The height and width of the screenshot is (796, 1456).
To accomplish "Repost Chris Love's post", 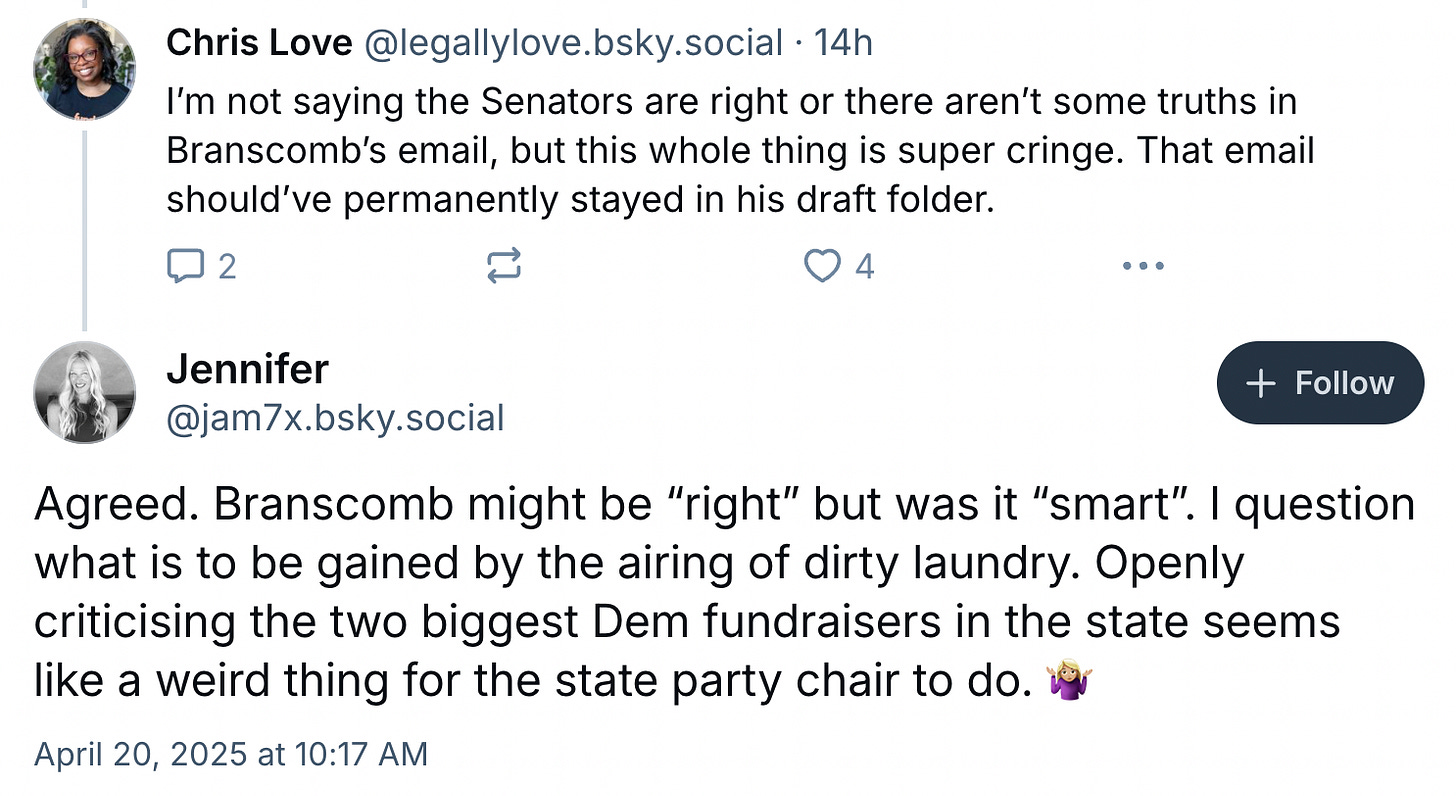I will pos(503,266).
